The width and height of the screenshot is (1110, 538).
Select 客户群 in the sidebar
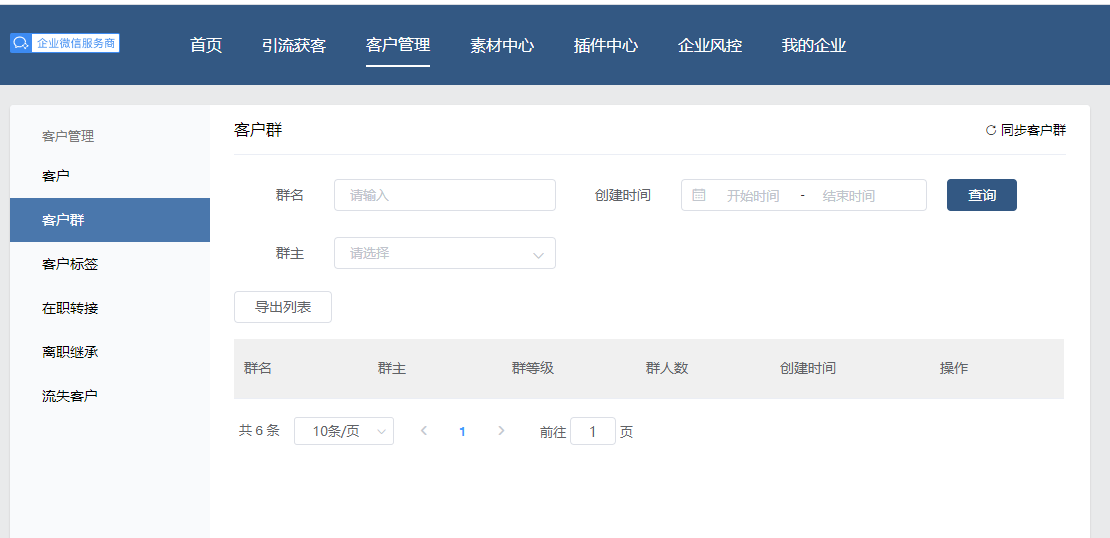pos(110,220)
